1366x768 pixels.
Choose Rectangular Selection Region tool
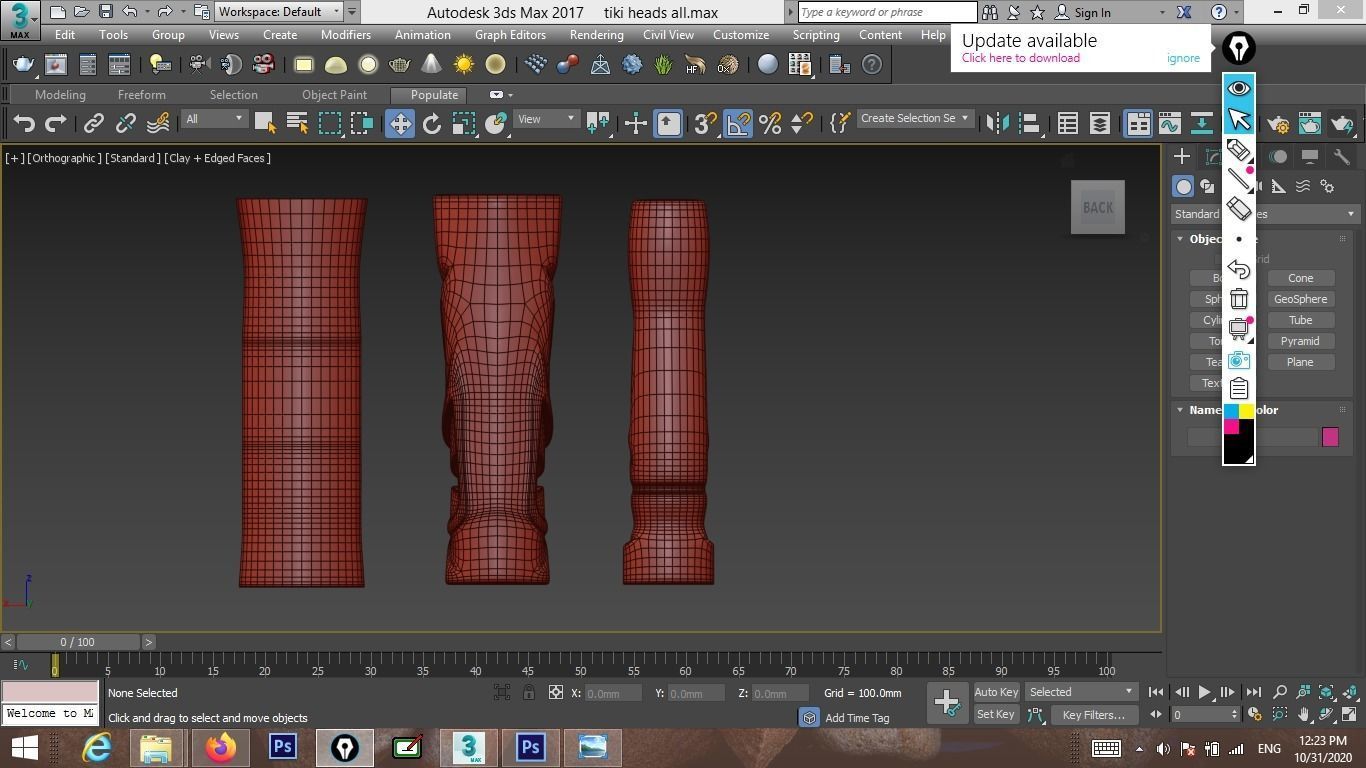[x=330, y=122]
